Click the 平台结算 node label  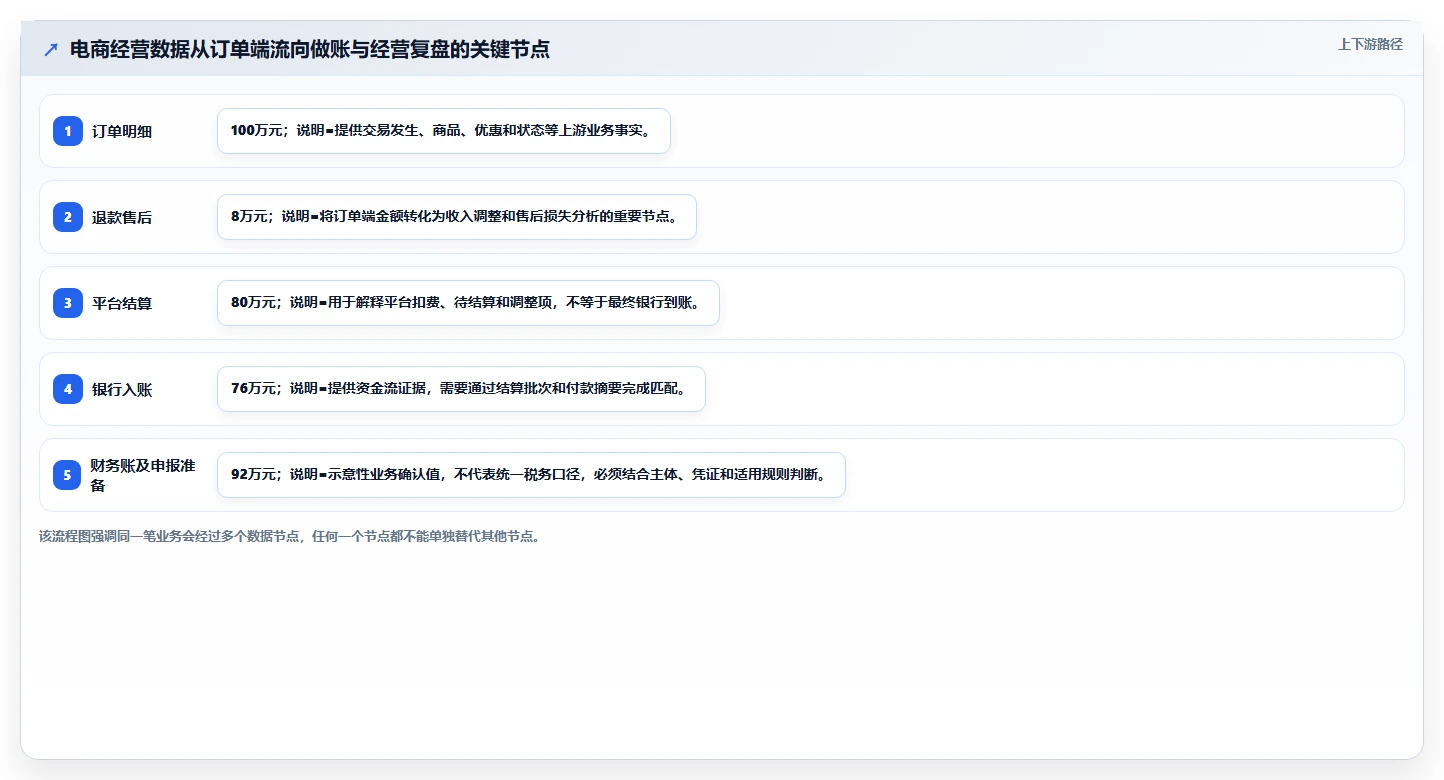pos(122,303)
